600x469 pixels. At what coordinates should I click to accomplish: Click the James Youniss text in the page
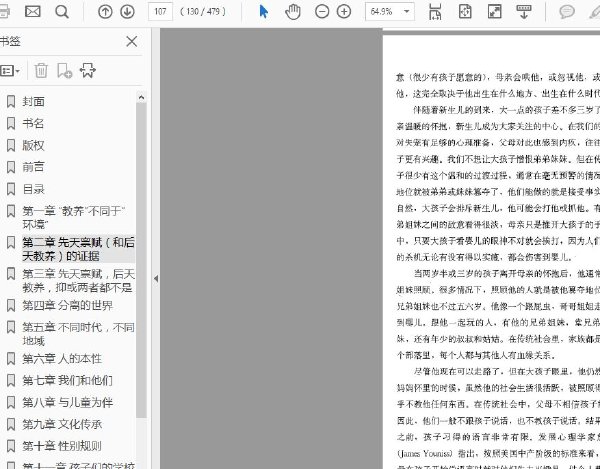(x=425, y=454)
